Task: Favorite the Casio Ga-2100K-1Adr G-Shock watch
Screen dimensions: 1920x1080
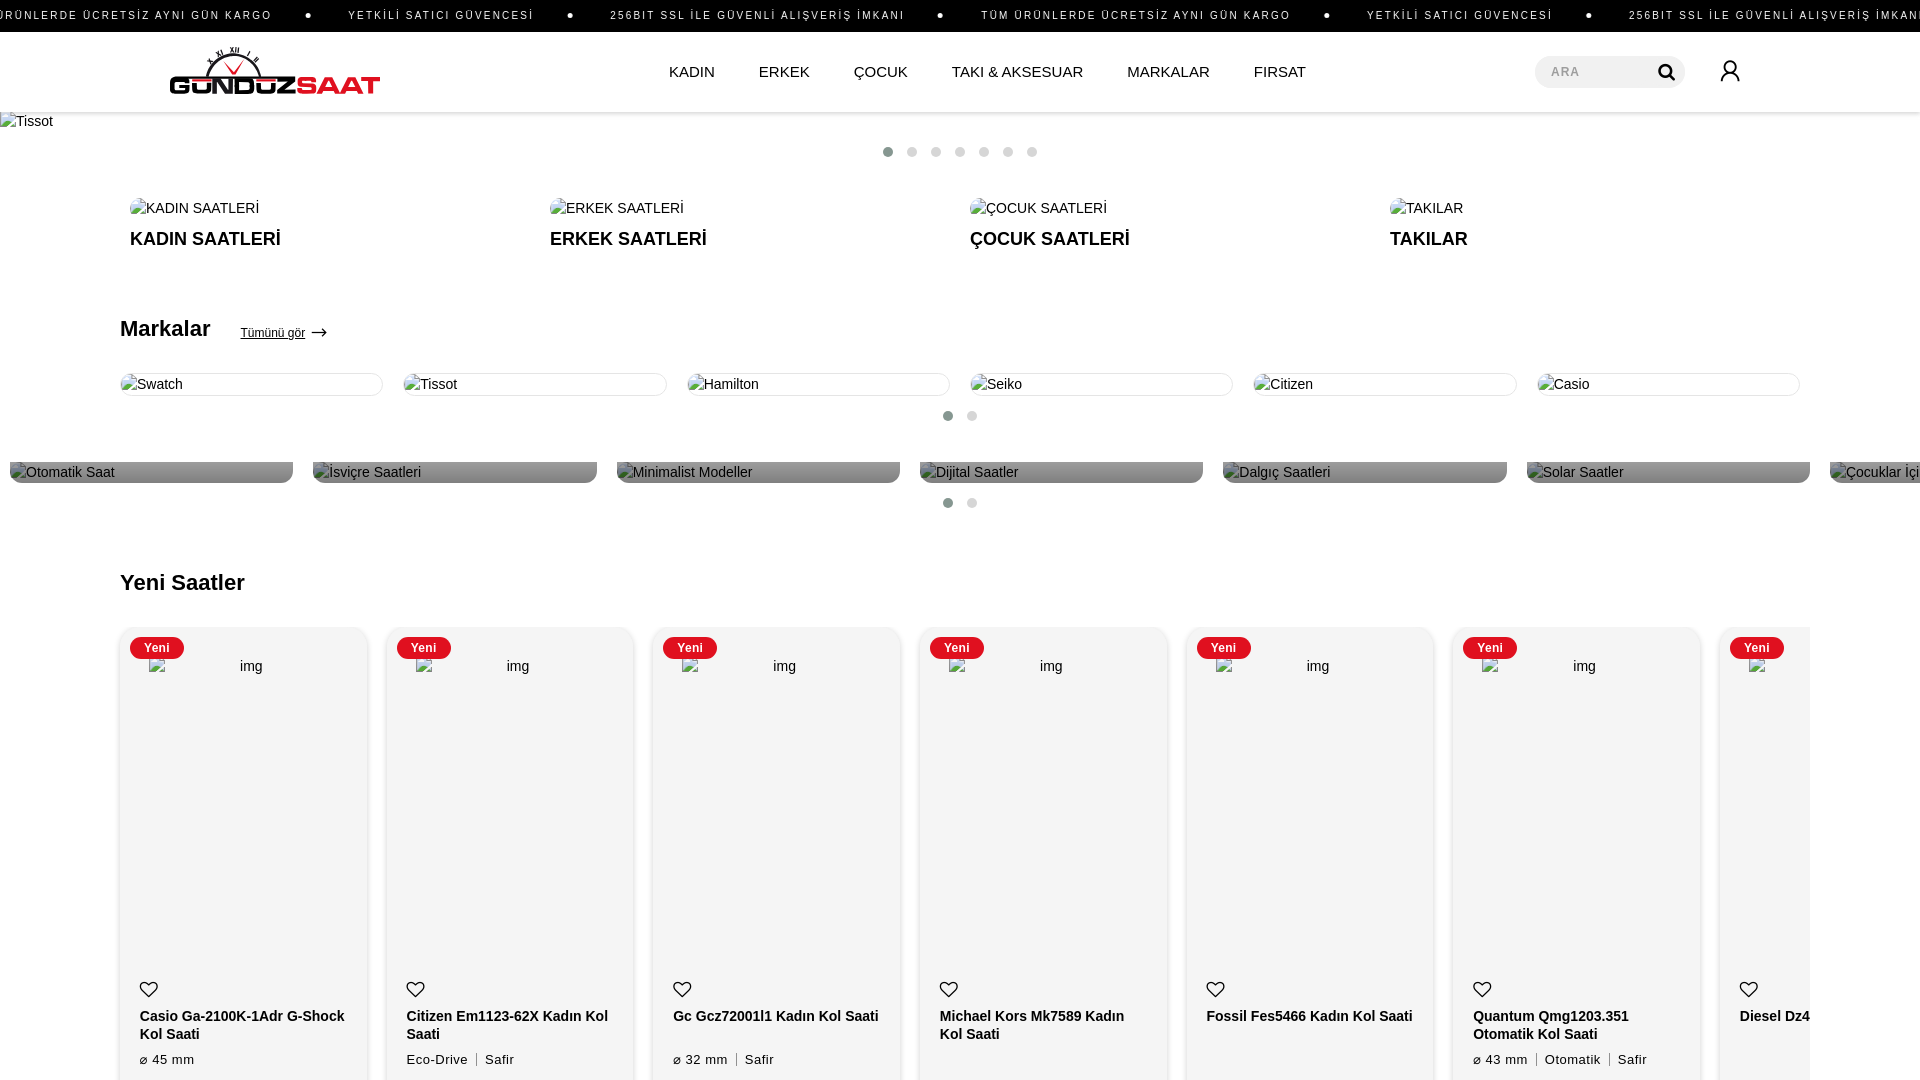Action: (x=149, y=989)
